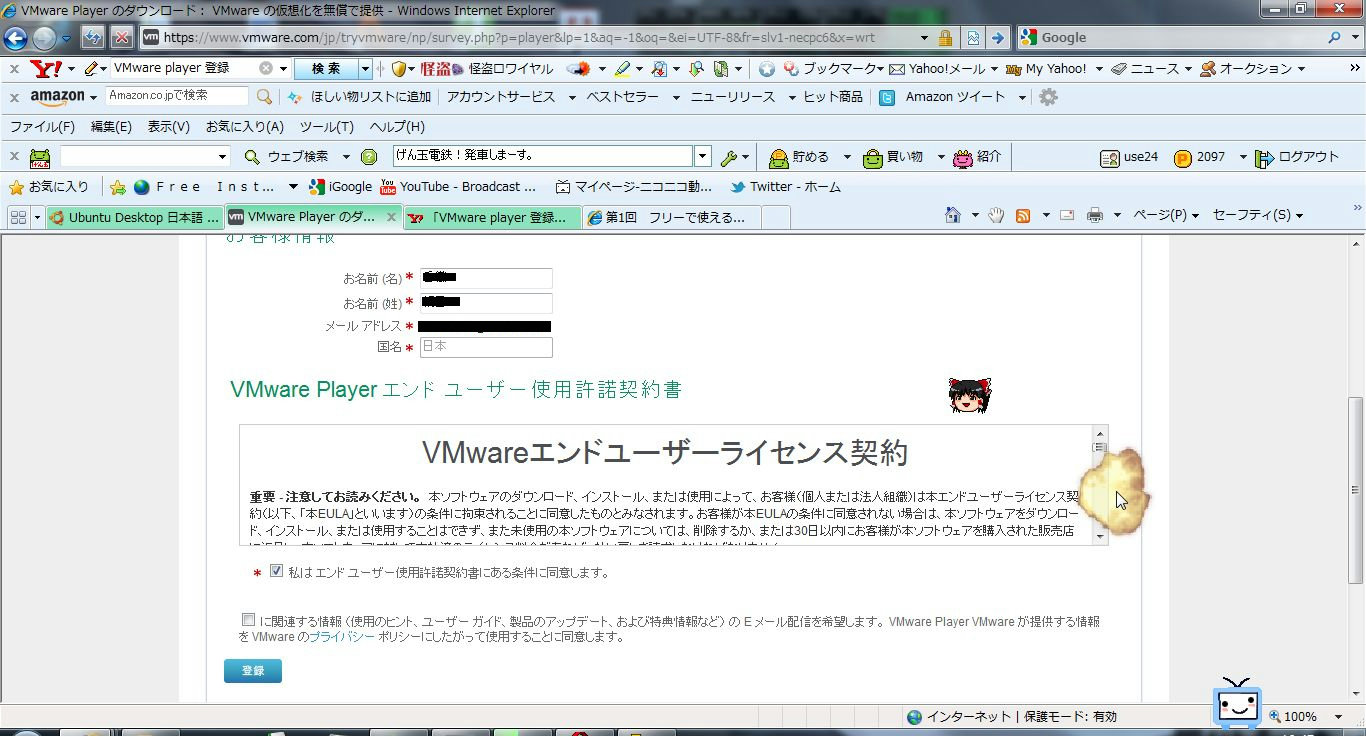Image resolution: width=1366 pixels, height=736 pixels.
Task: Click the Read Mail envelope icon
Action: pos(1067,215)
